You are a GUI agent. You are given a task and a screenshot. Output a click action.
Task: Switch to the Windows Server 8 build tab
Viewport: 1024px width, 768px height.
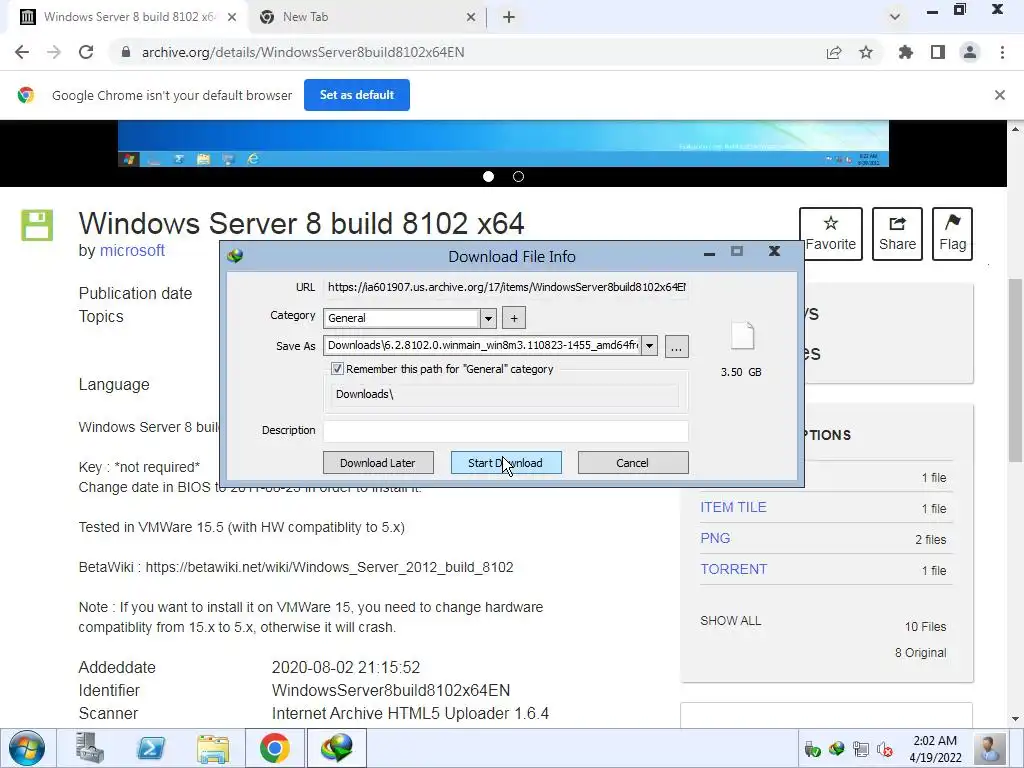coord(127,17)
